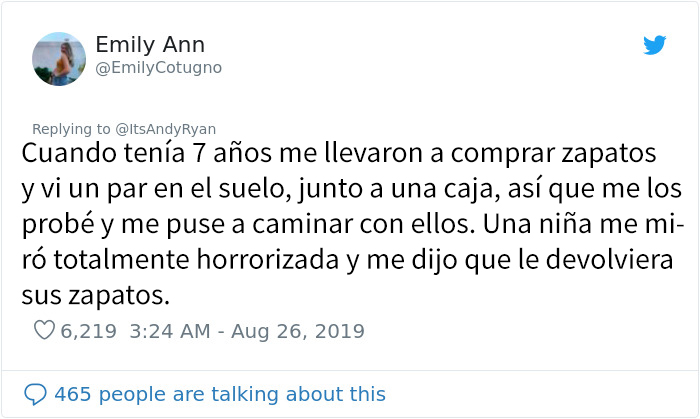Image resolution: width=700 pixels, height=419 pixels.
Task: Open the @ItsAndyRyan mention
Action: [x=166, y=129]
